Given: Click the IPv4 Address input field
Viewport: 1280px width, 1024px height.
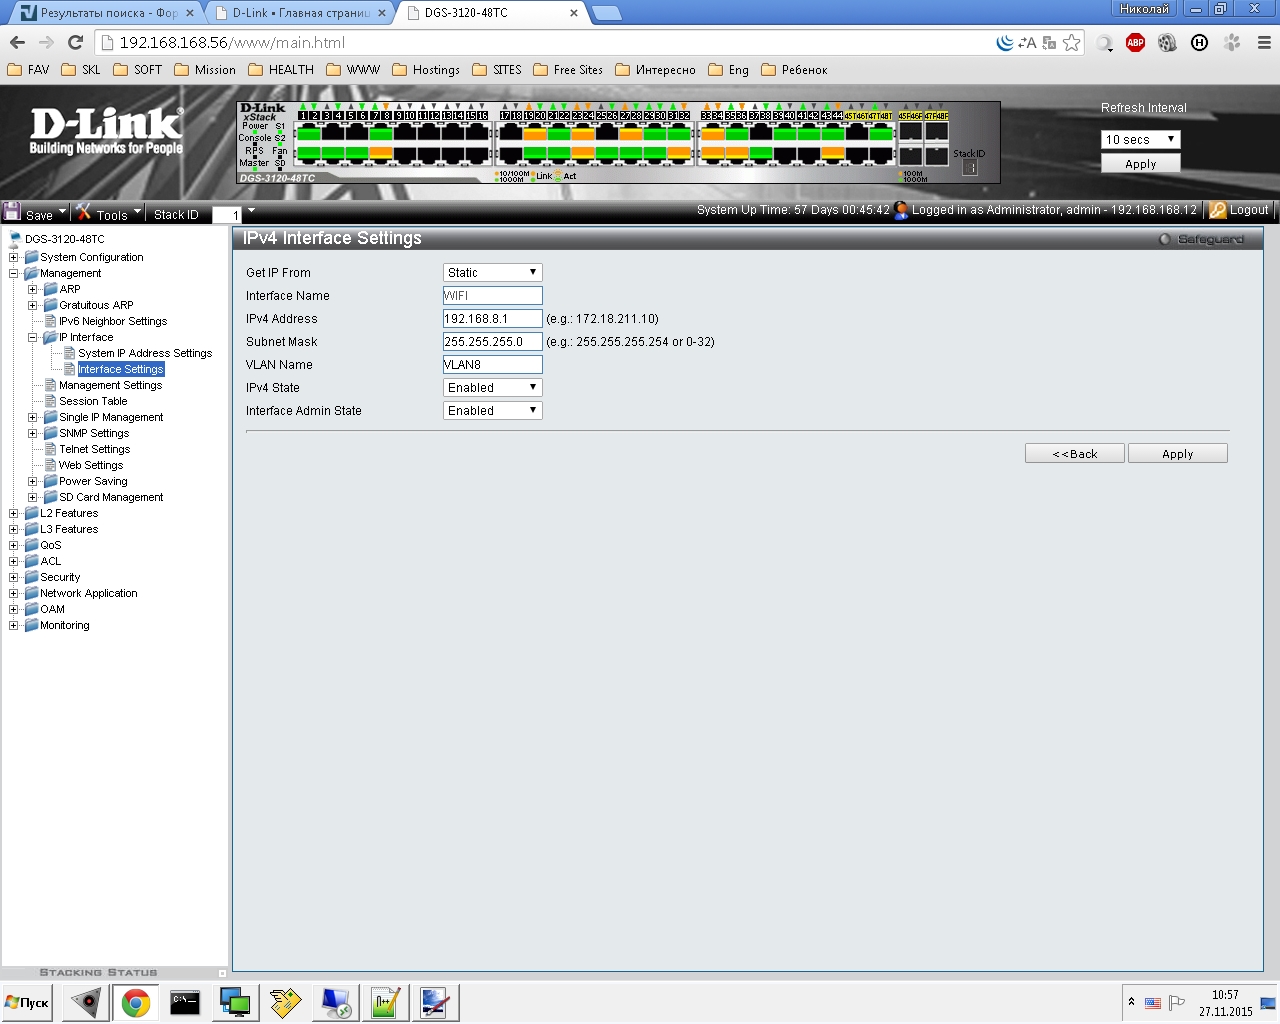Looking at the screenshot, I should (492, 319).
